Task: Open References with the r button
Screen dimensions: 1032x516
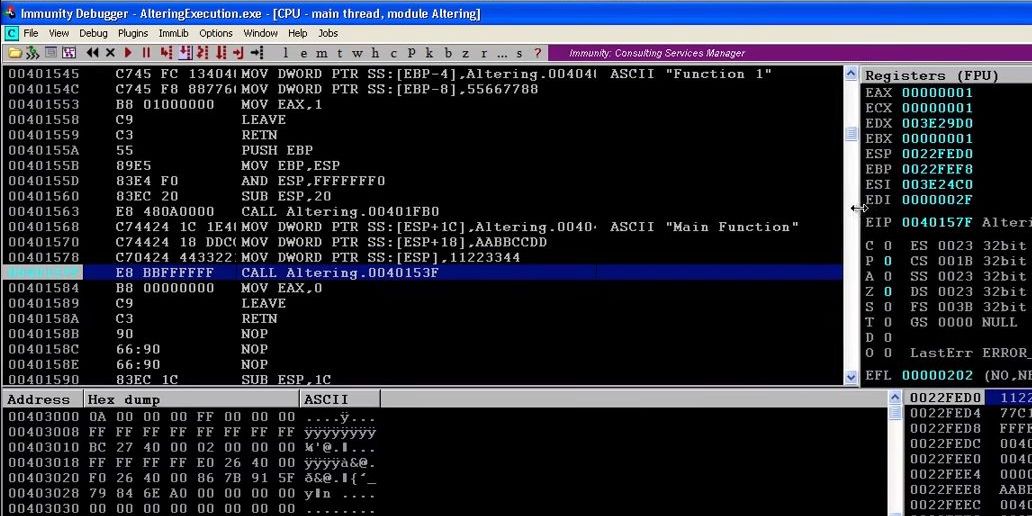Action: [484, 53]
